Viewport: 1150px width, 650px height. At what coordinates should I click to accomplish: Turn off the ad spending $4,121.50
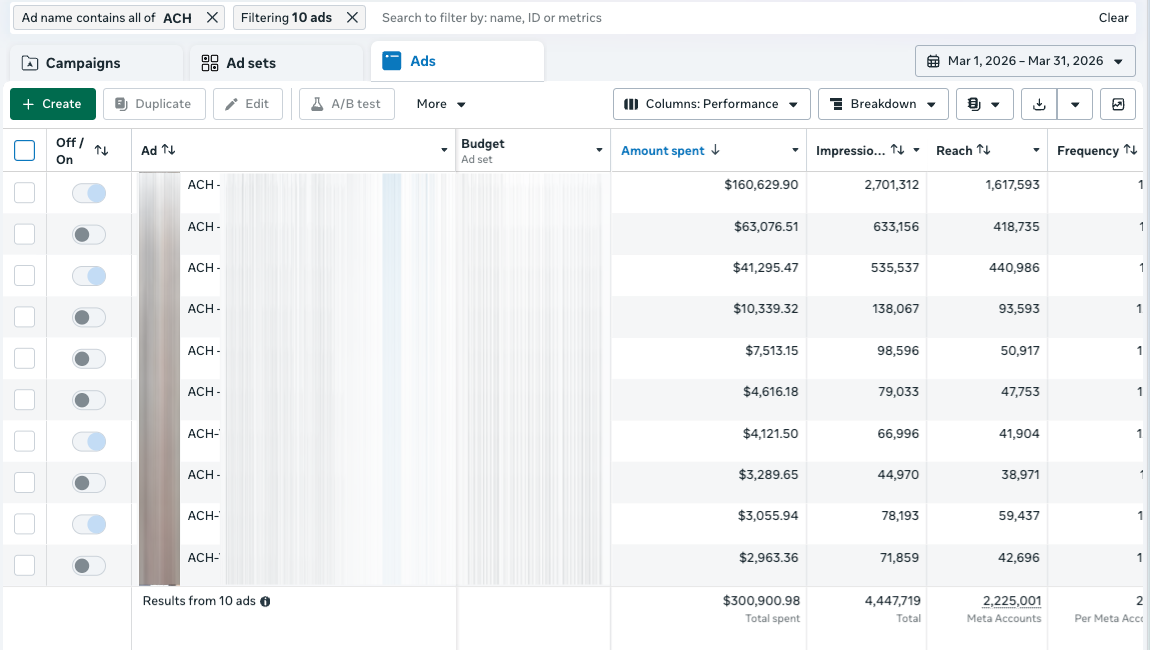[x=89, y=442]
